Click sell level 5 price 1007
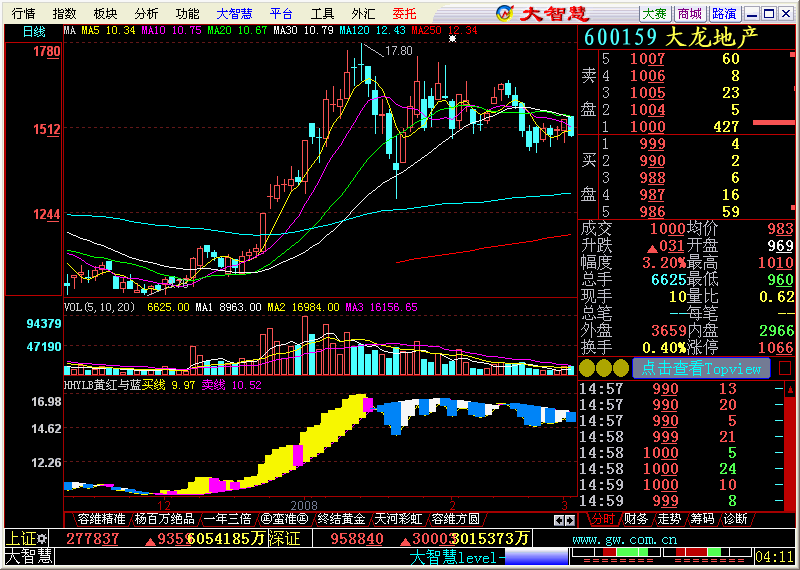Image resolution: width=800 pixels, height=570 pixels. (647, 59)
